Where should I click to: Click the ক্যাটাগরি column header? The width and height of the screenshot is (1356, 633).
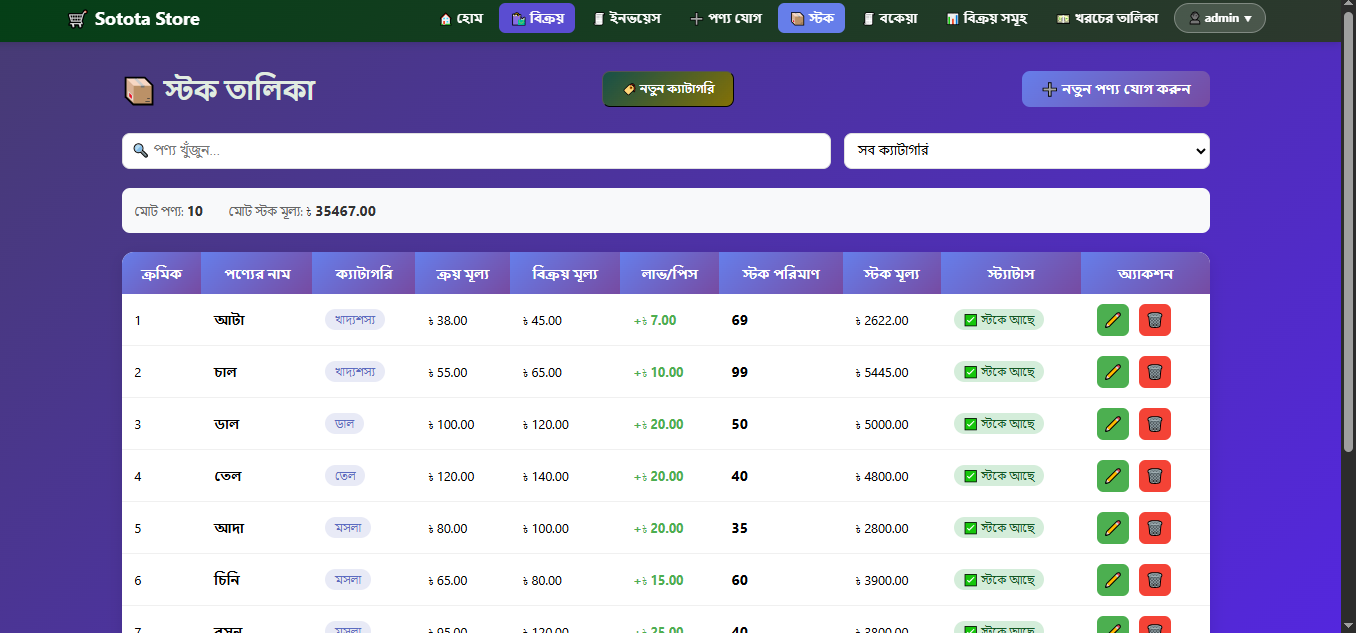point(363,273)
